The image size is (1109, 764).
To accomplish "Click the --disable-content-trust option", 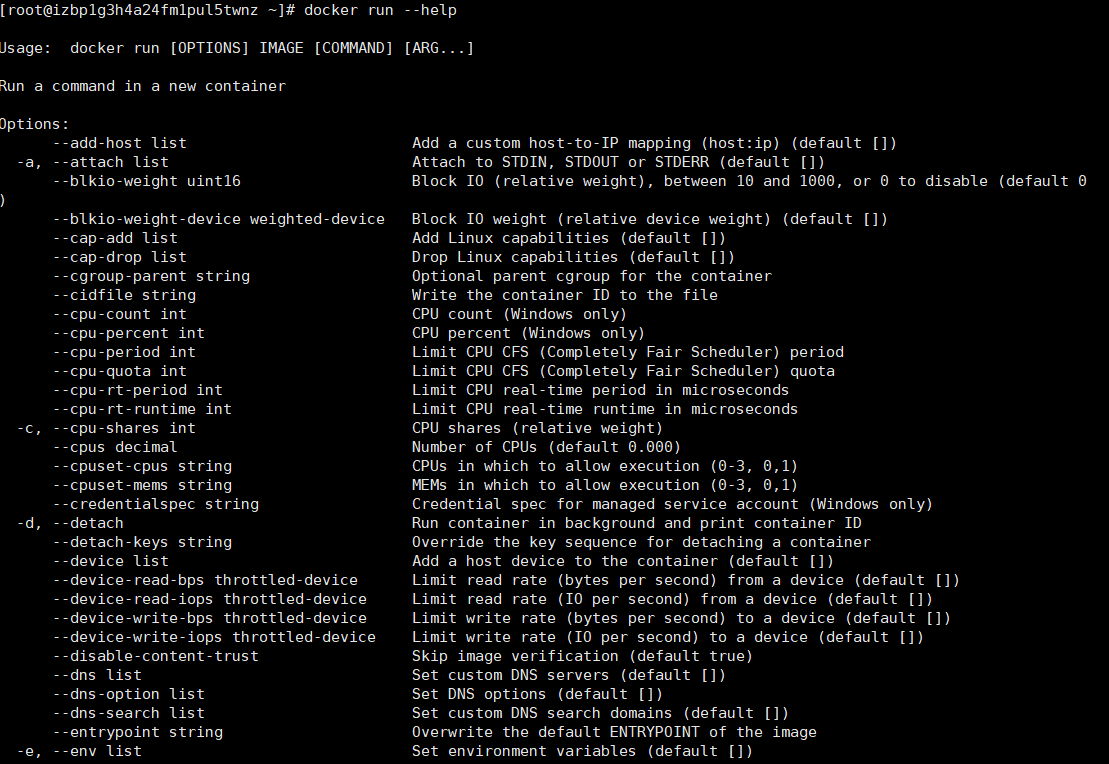I will pos(156,656).
